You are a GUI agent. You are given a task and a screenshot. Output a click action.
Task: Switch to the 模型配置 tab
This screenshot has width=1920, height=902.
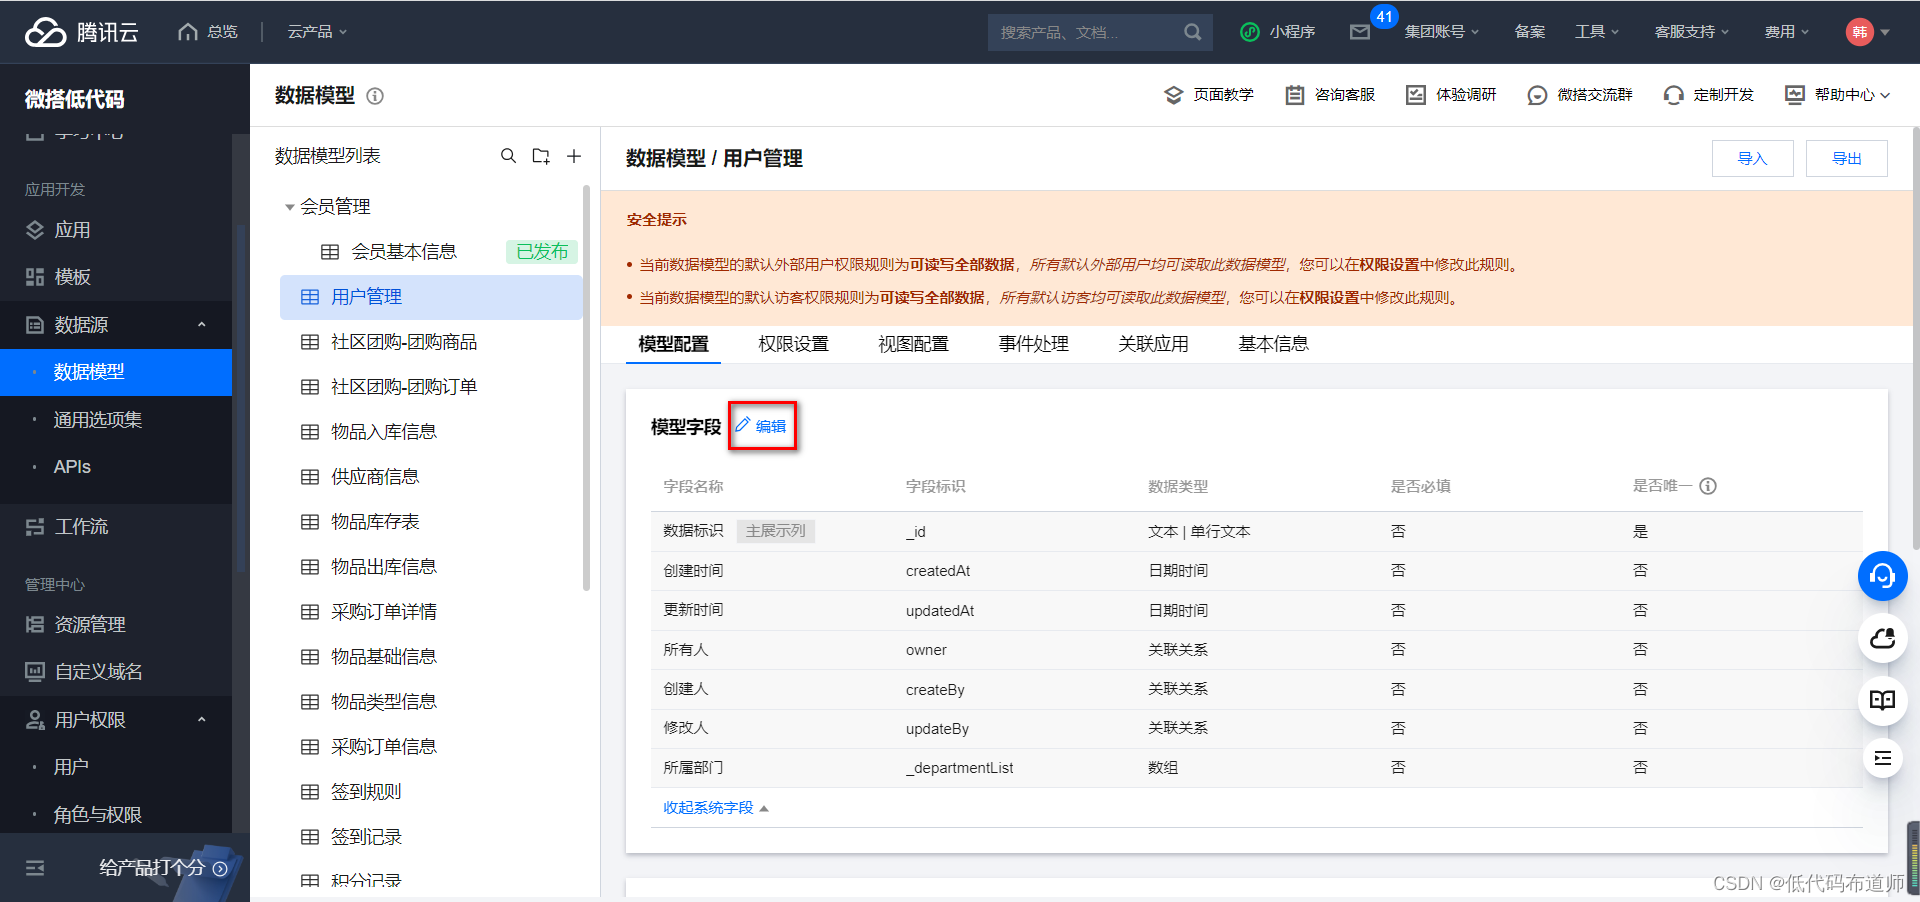coord(673,344)
